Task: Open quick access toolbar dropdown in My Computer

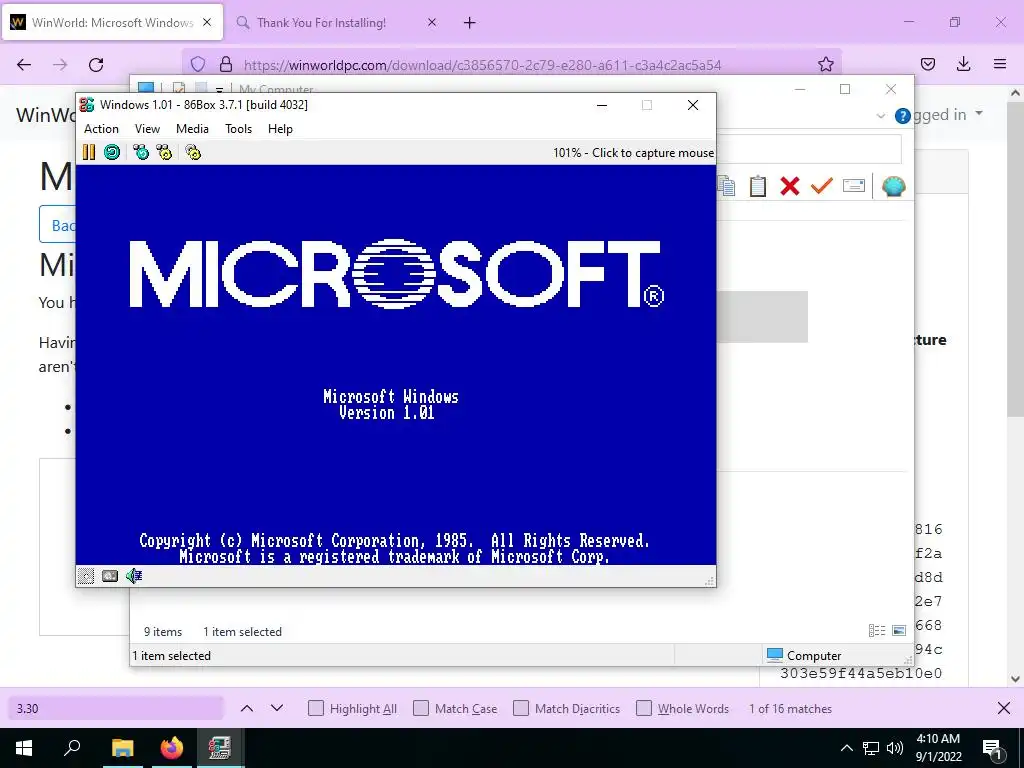Action: tap(219, 89)
